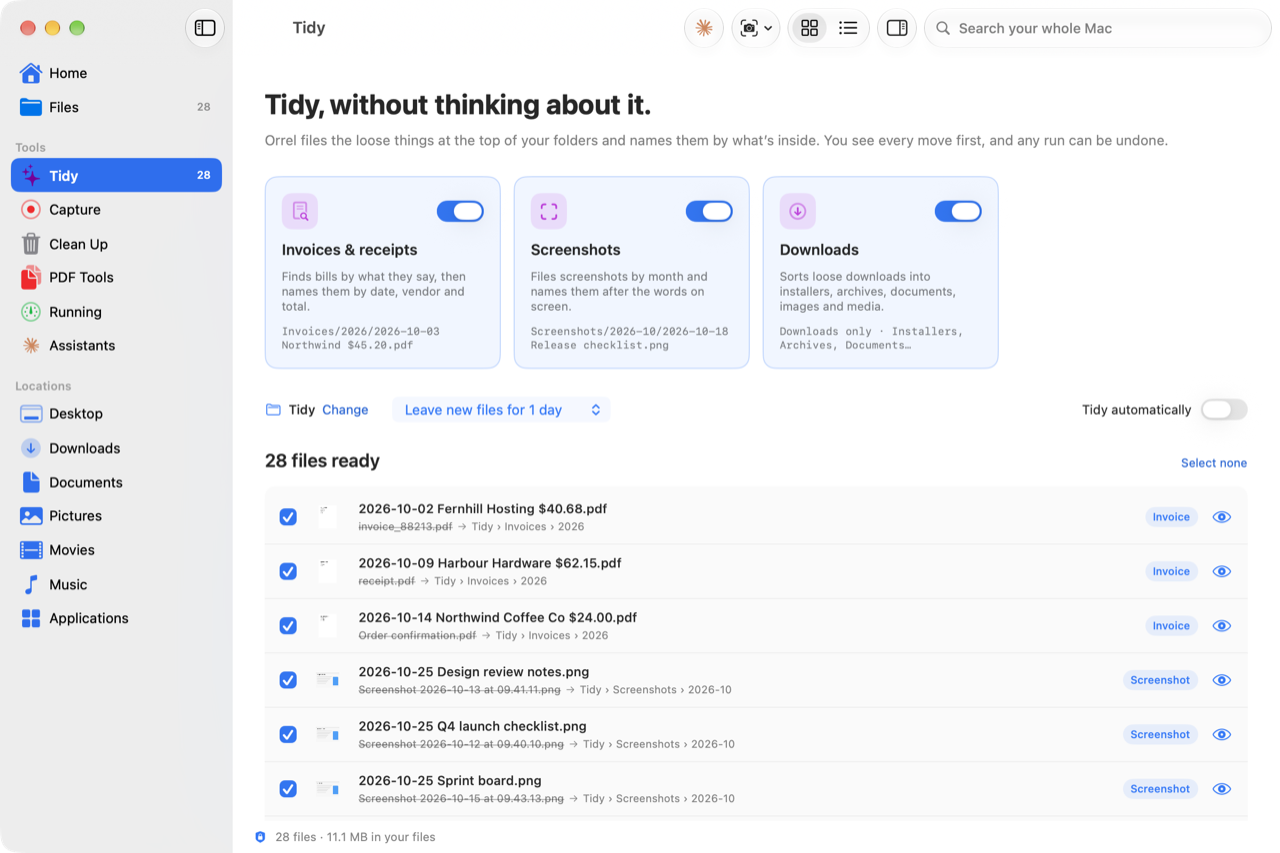Focus the Search your whole Mac field
1280x853 pixels.
click(x=1098, y=28)
